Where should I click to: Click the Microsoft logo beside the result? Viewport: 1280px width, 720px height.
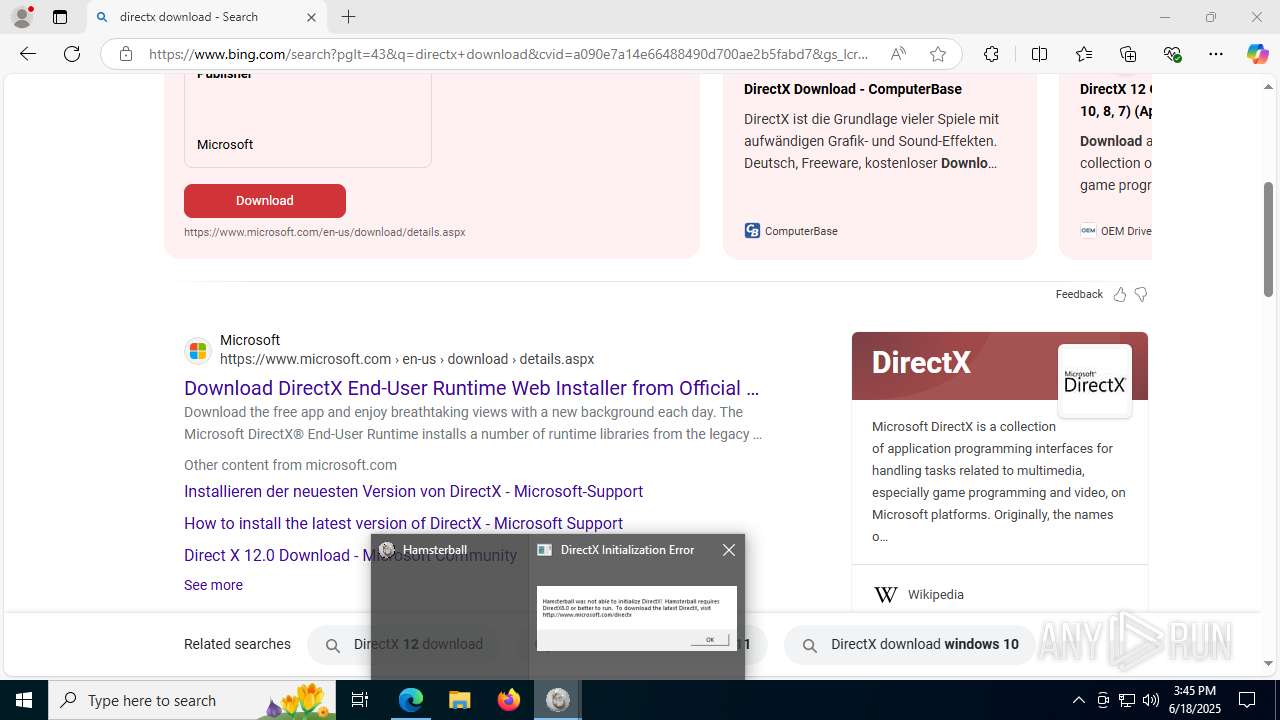coord(198,350)
